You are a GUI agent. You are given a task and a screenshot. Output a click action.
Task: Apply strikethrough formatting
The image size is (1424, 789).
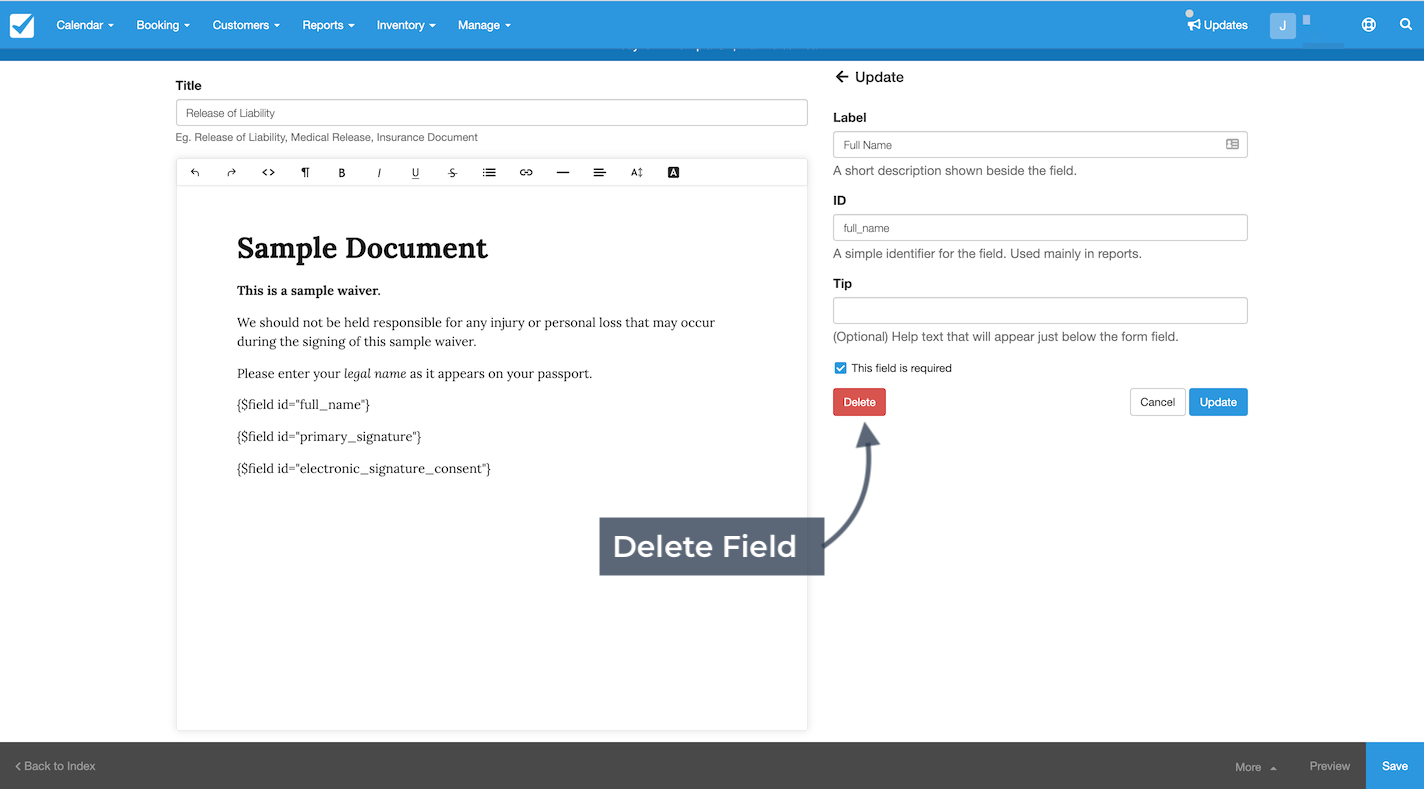(452, 173)
